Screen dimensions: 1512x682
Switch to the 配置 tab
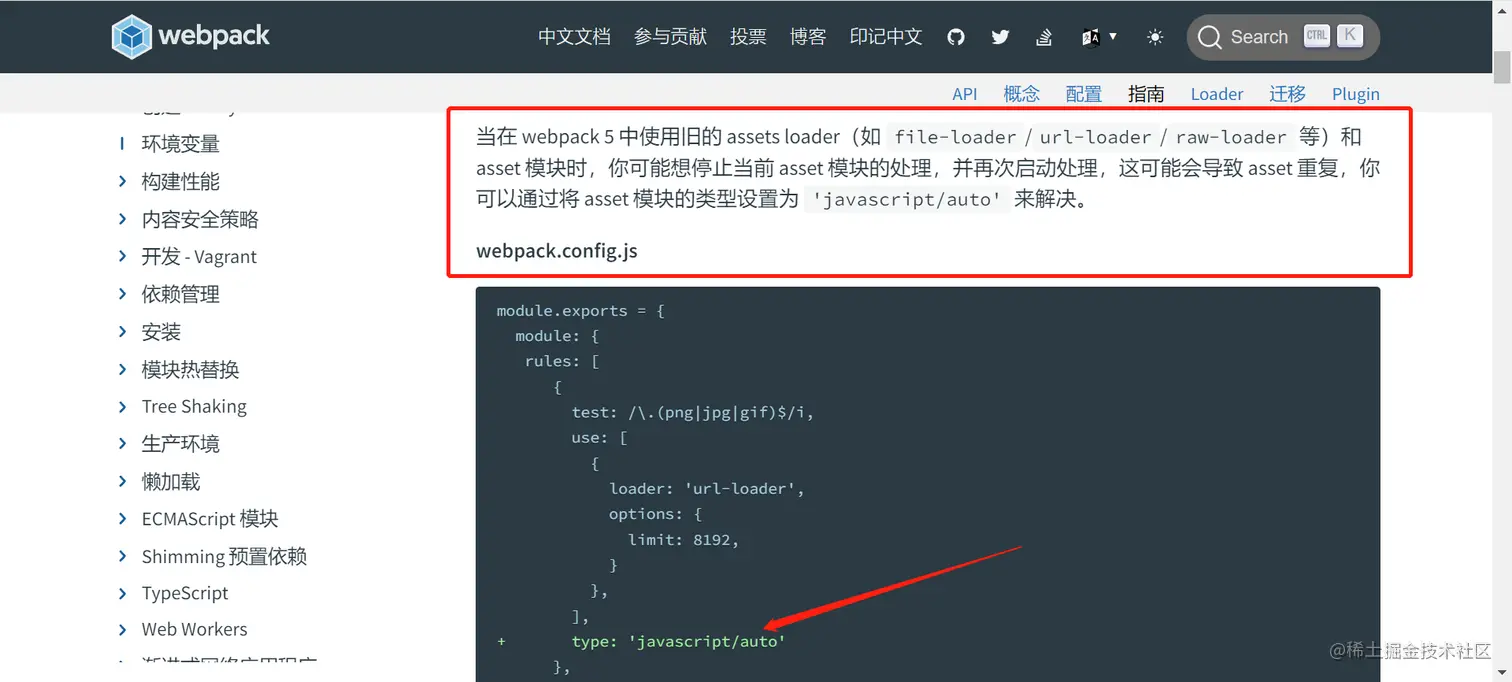(x=1084, y=94)
